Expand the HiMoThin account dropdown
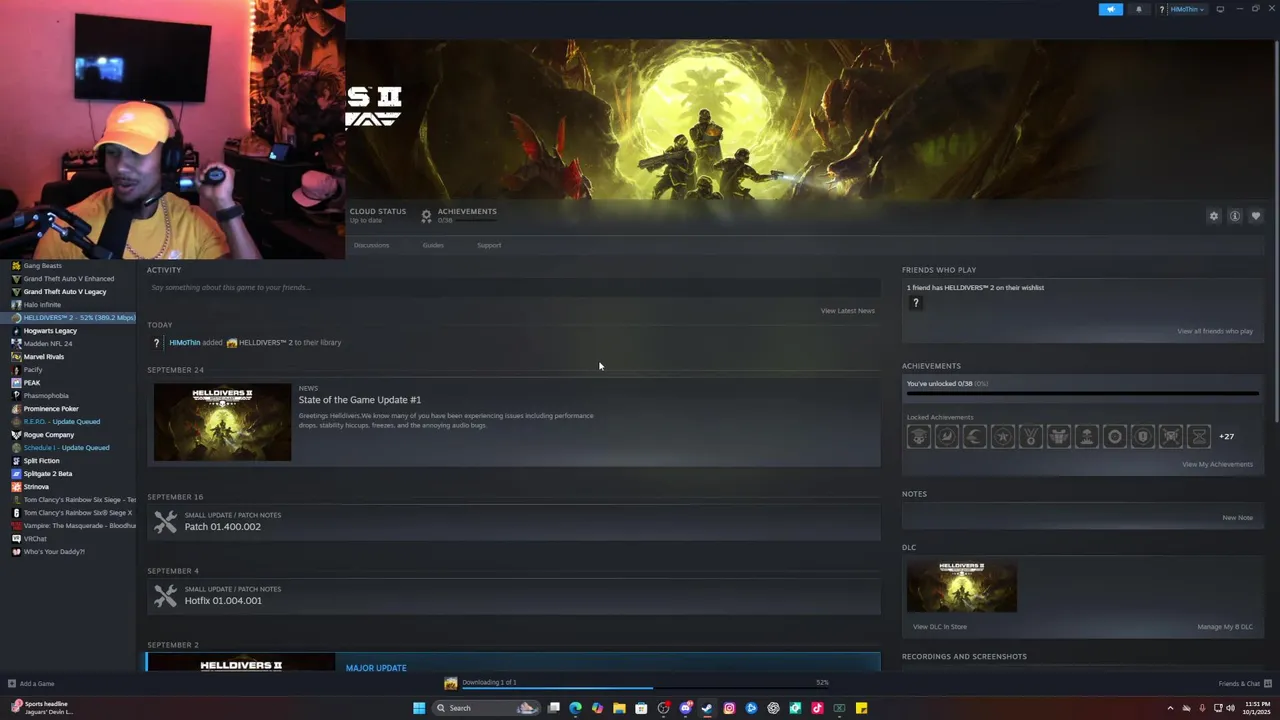Viewport: 1280px width, 720px height. [x=1187, y=9]
